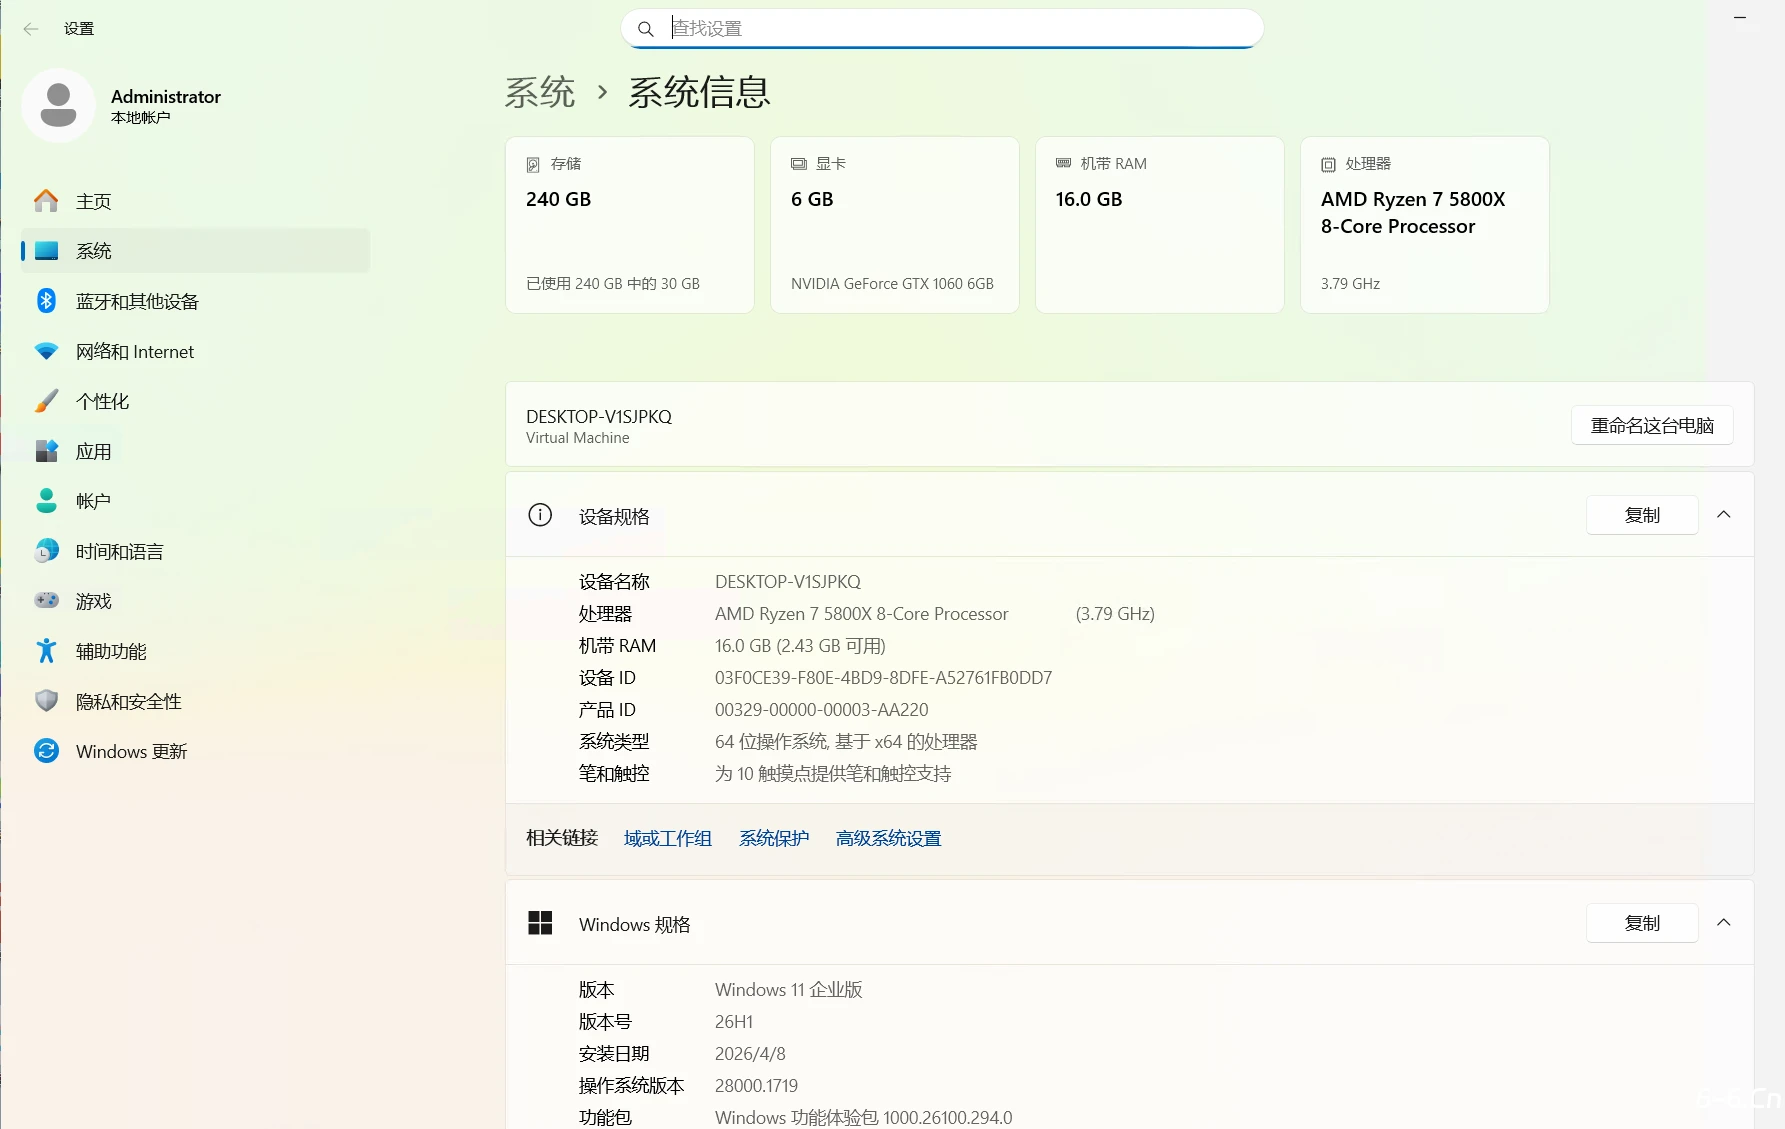The image size is (1785, 1129).
Task: Click the Administrator account avatar
Action: [58, 105]
